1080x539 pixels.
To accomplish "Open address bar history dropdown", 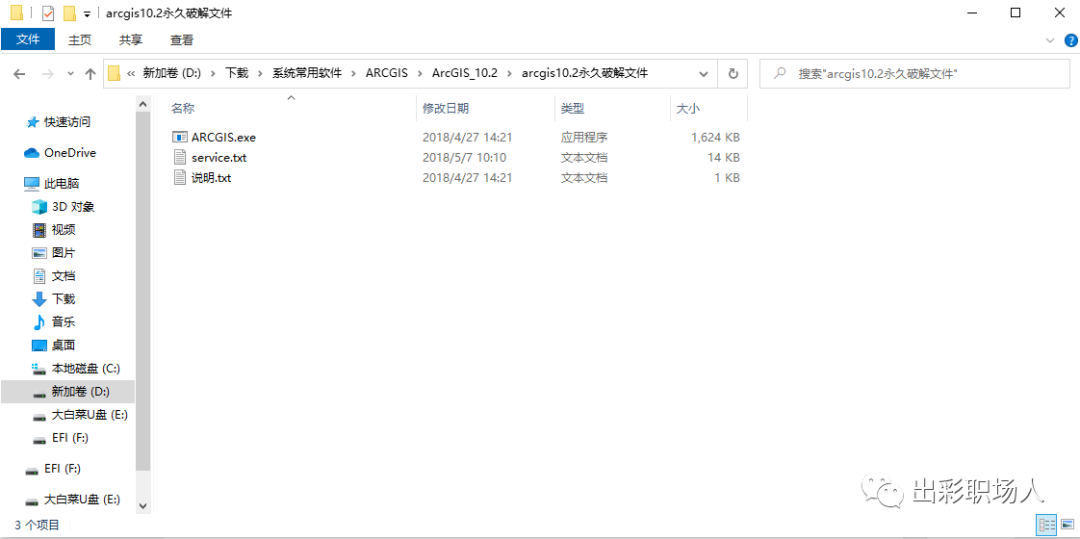I will click(x=704, y=74).
